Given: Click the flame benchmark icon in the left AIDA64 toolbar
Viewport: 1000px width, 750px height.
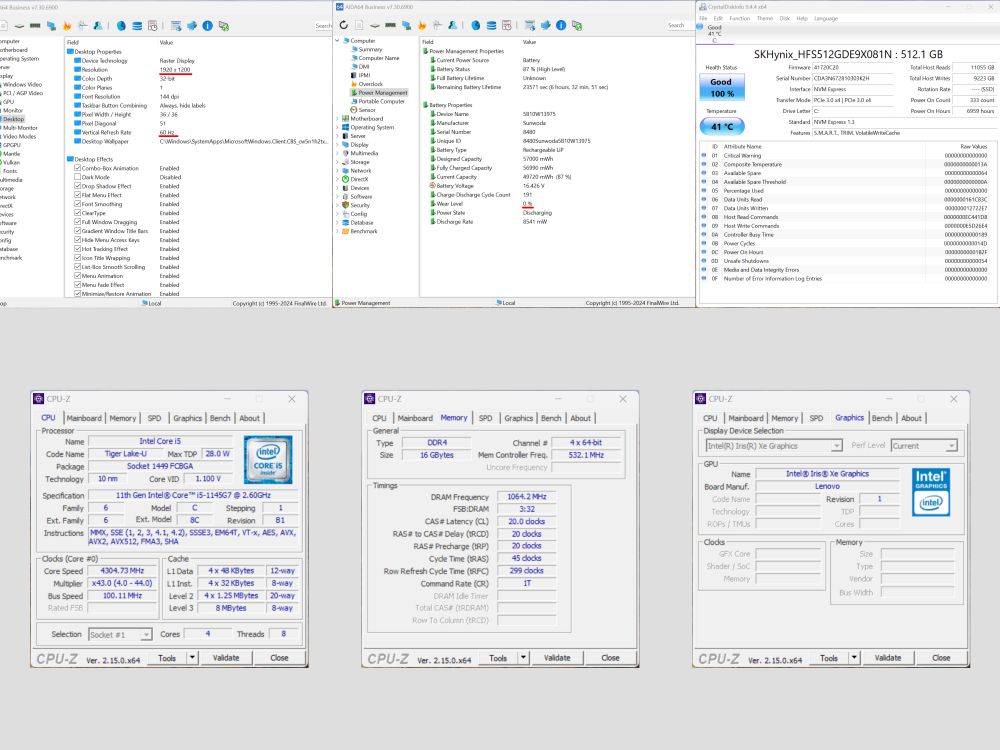Looking at the screenshot, I should pyautogui.click(x=66, y=24).
